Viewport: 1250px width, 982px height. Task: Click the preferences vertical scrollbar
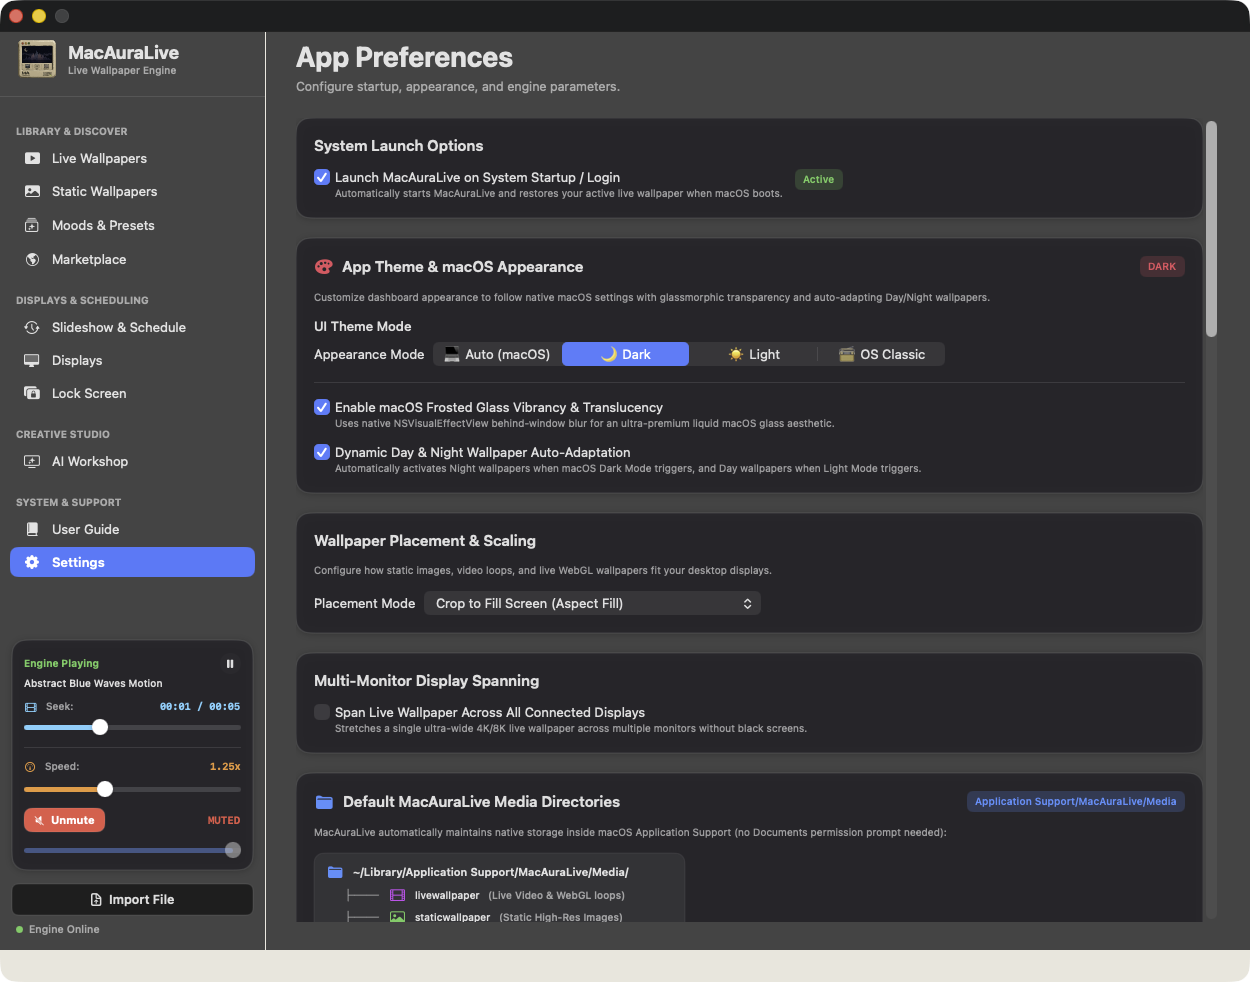[1211, 230]
